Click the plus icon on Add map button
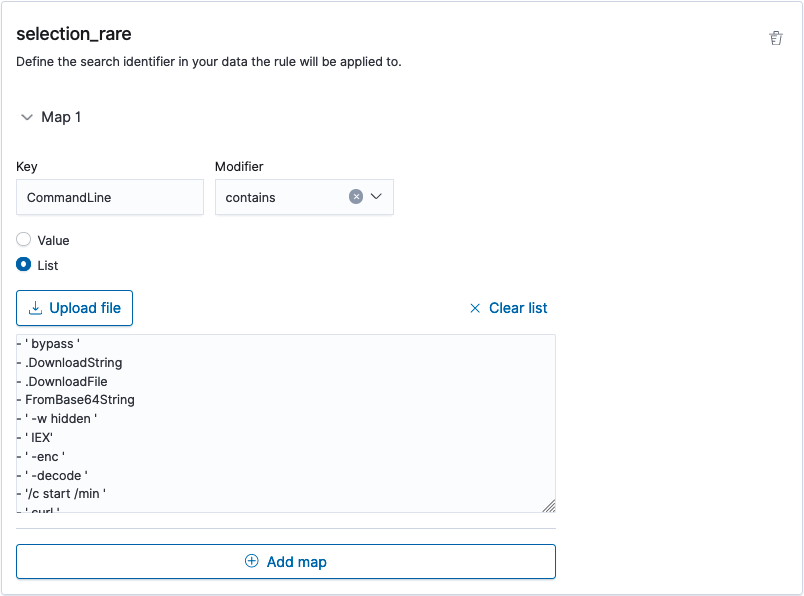The width and height of the screenshot is (804, 596). (x=251, y=561)
